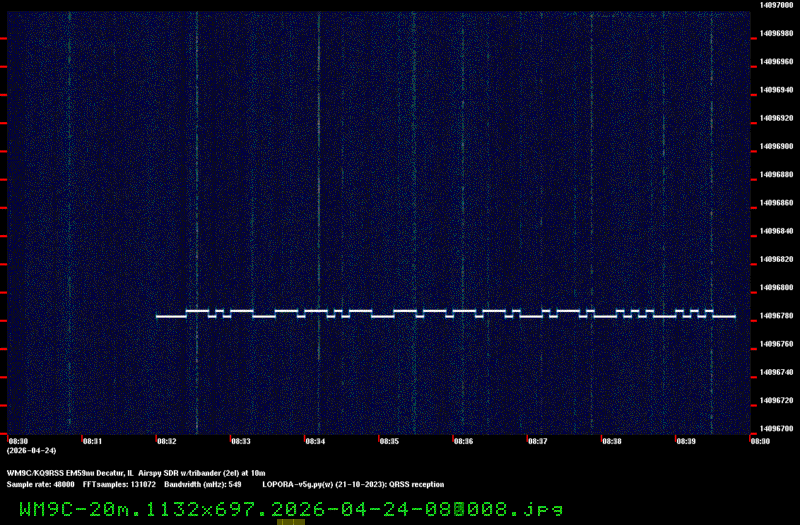Click the LOPORA QRSS reception text
This screenshot has width=800, height=525.
pyautogui.click(x=353, y=484)
